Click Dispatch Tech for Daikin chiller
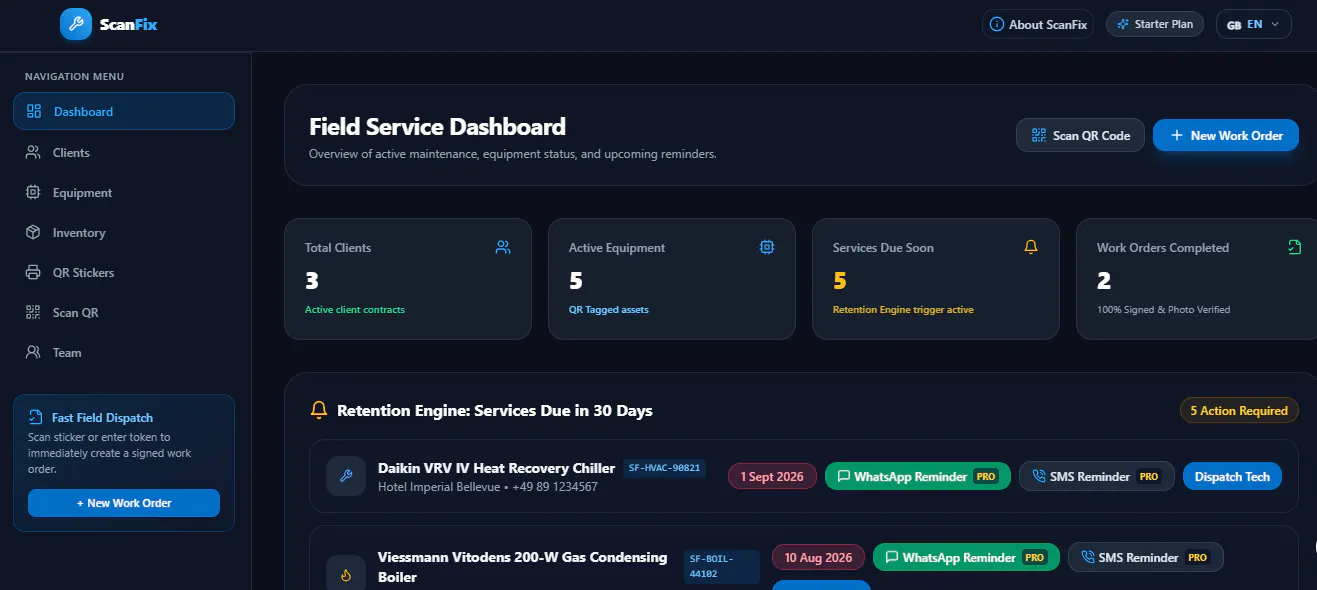This screenshot has height=590, width=1317. click(x=1232, y=476)
